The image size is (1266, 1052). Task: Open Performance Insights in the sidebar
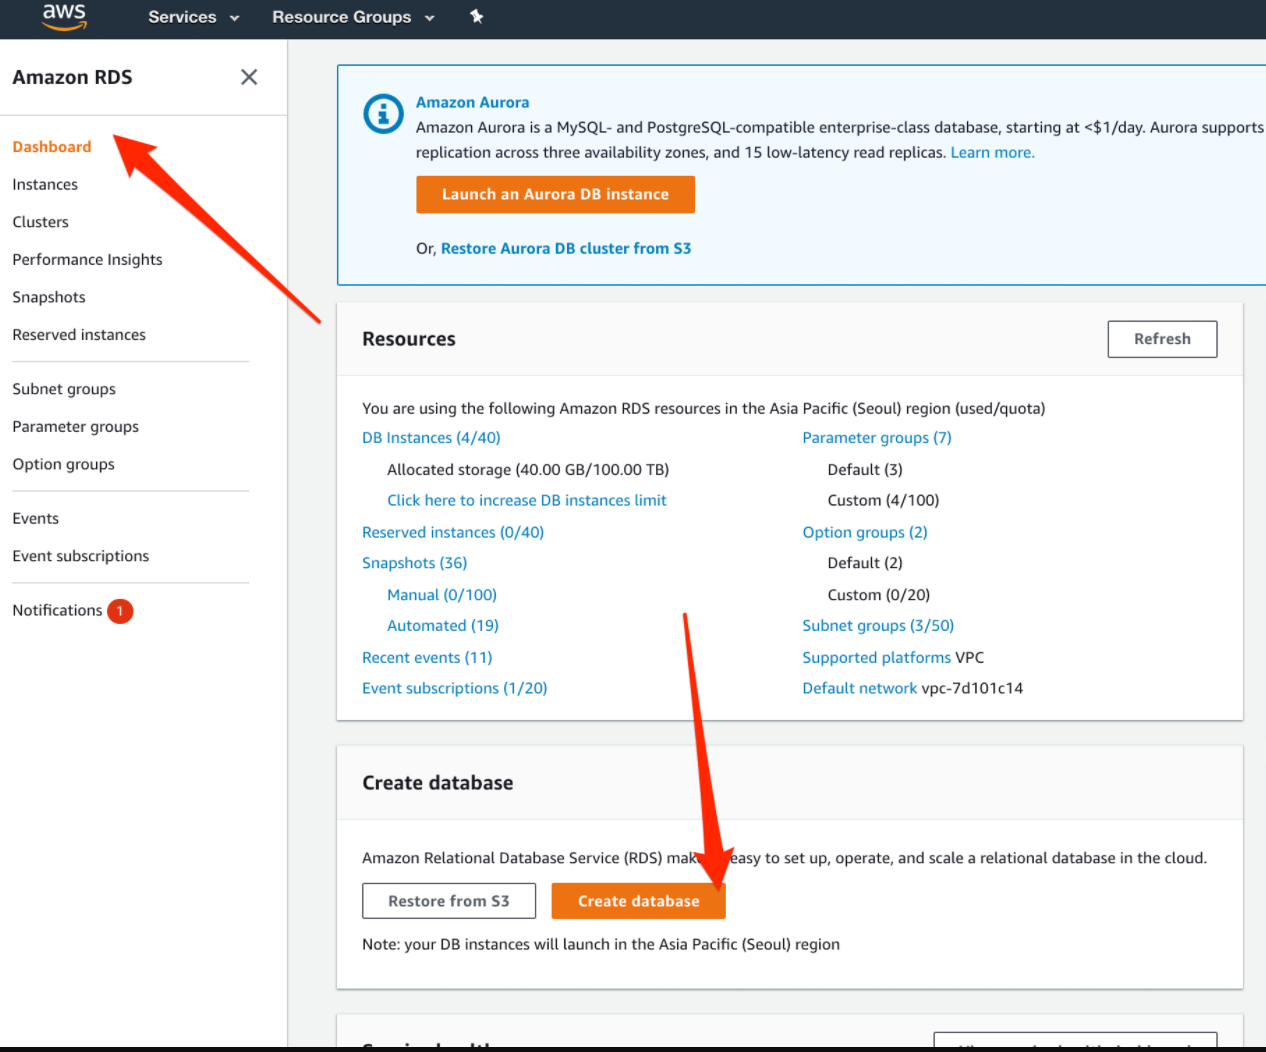[87, 259]
